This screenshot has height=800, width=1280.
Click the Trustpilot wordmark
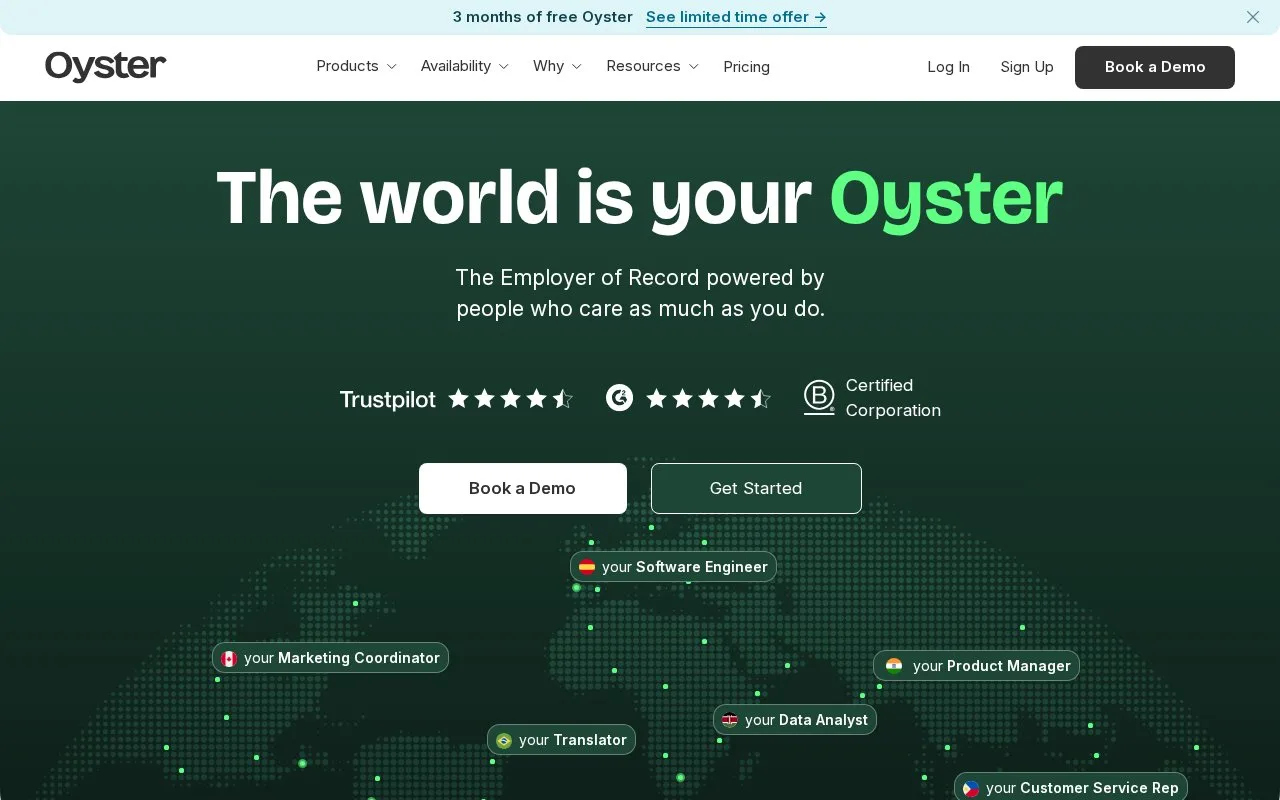388,400
